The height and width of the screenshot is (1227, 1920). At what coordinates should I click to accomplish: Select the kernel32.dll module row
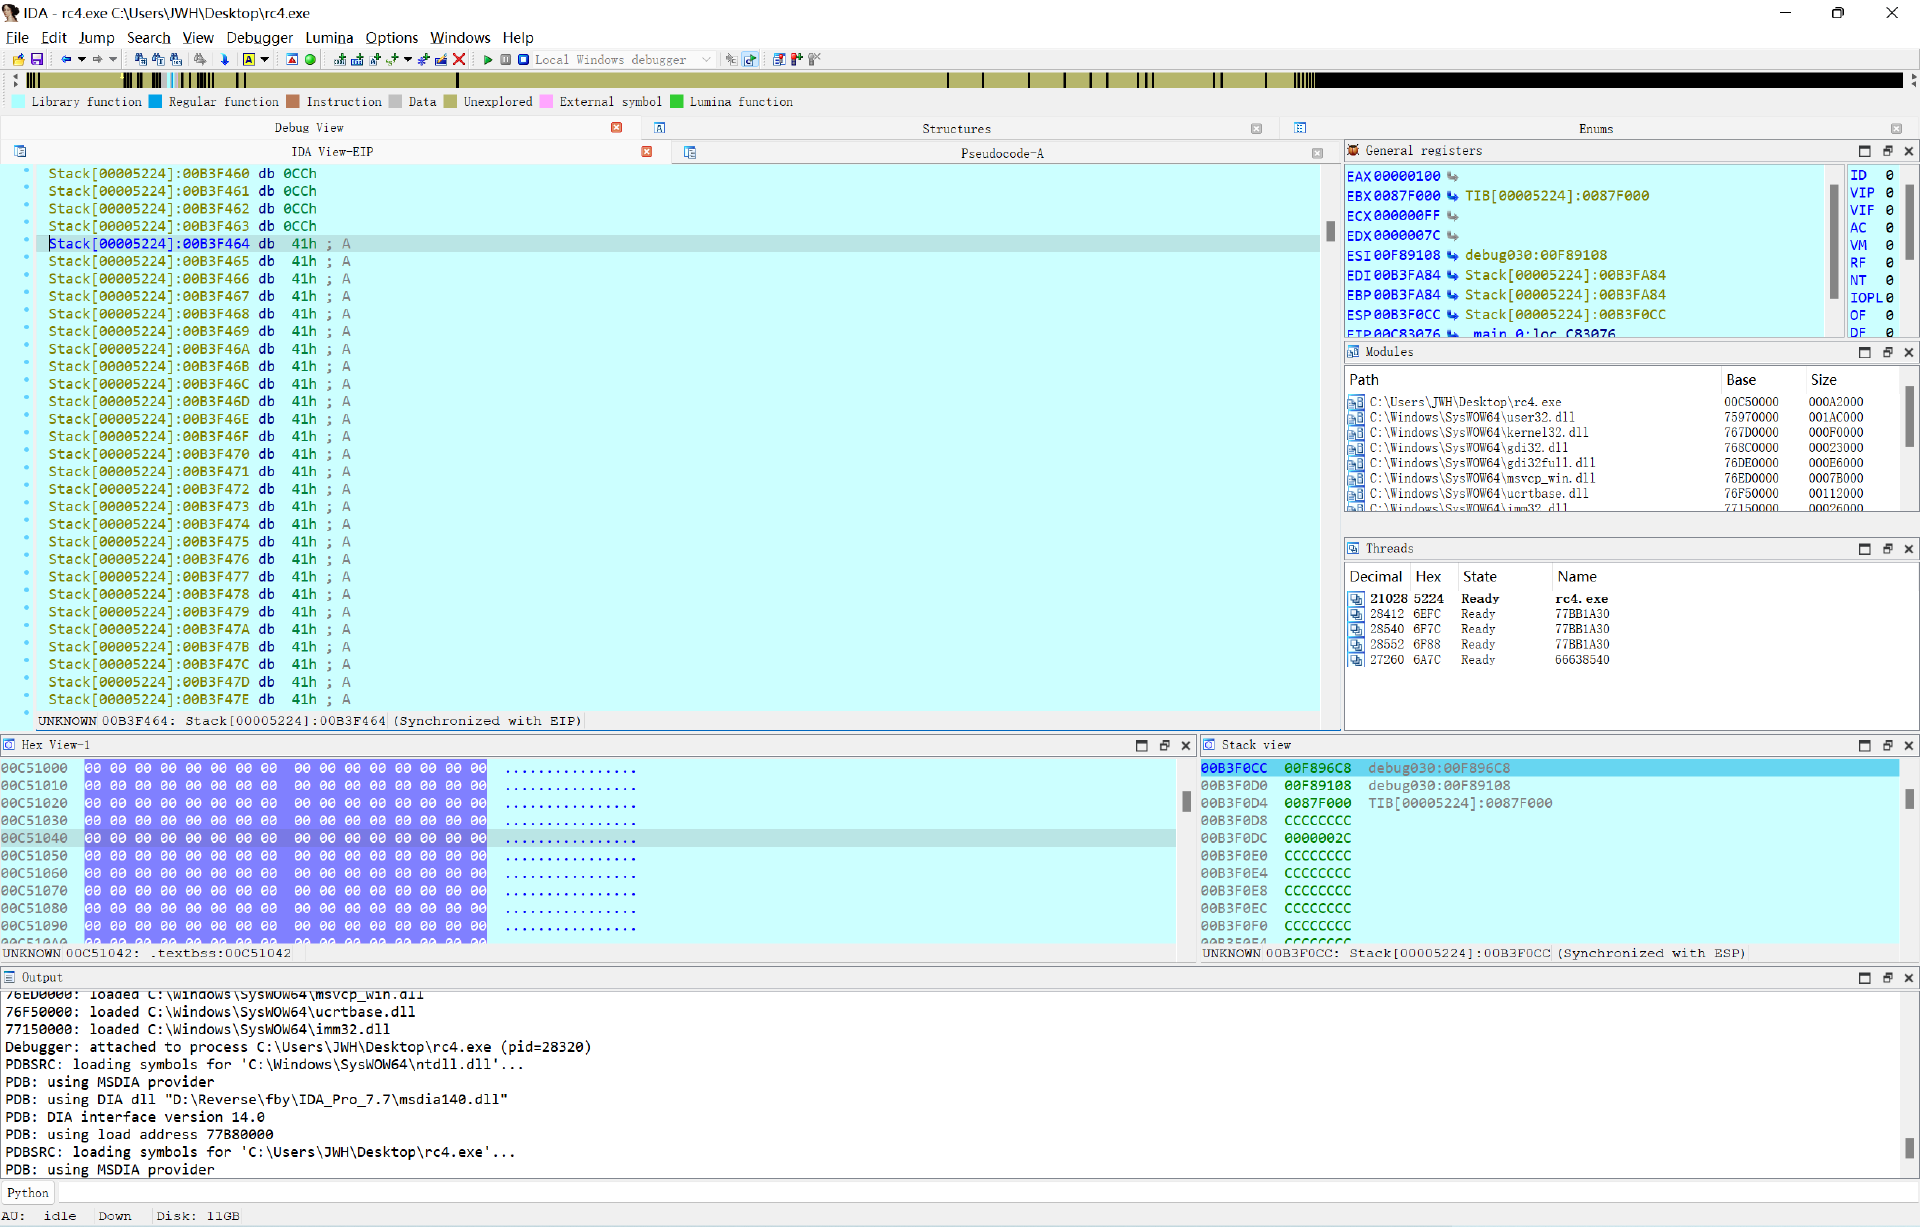[x=1624, y=433]
